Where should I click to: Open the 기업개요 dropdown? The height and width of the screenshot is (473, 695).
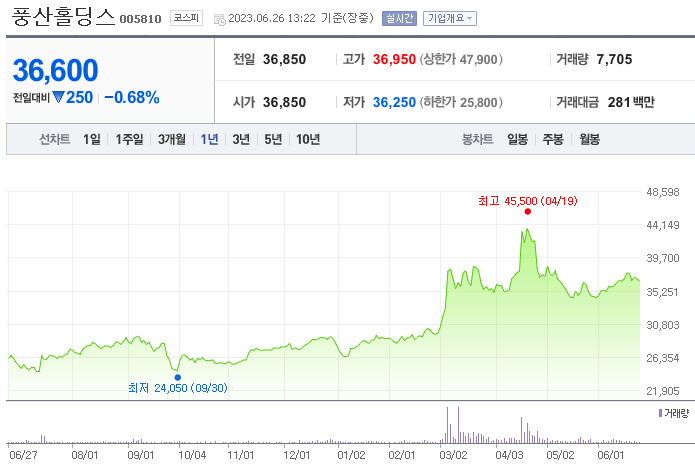pyautogui.click(x=449, y=19)
